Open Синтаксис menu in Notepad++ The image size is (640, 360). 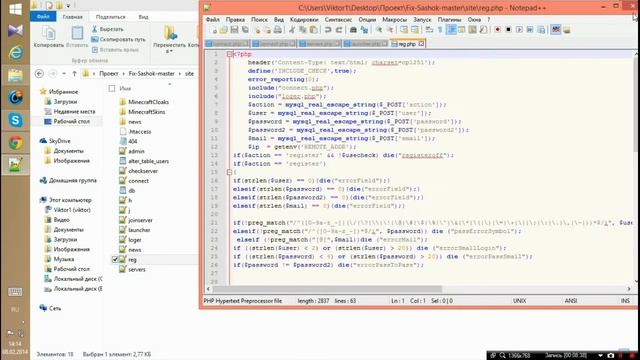click(x=338, y=20)
